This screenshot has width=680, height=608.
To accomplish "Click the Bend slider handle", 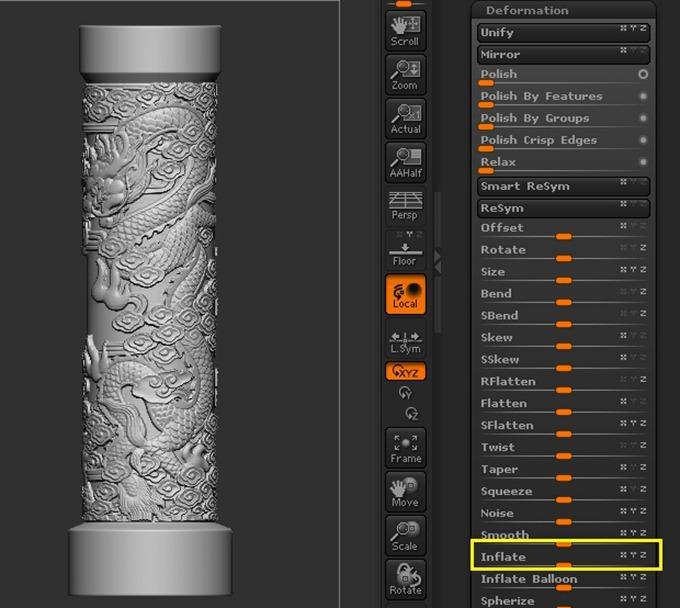I will click(x=564, y=302).
